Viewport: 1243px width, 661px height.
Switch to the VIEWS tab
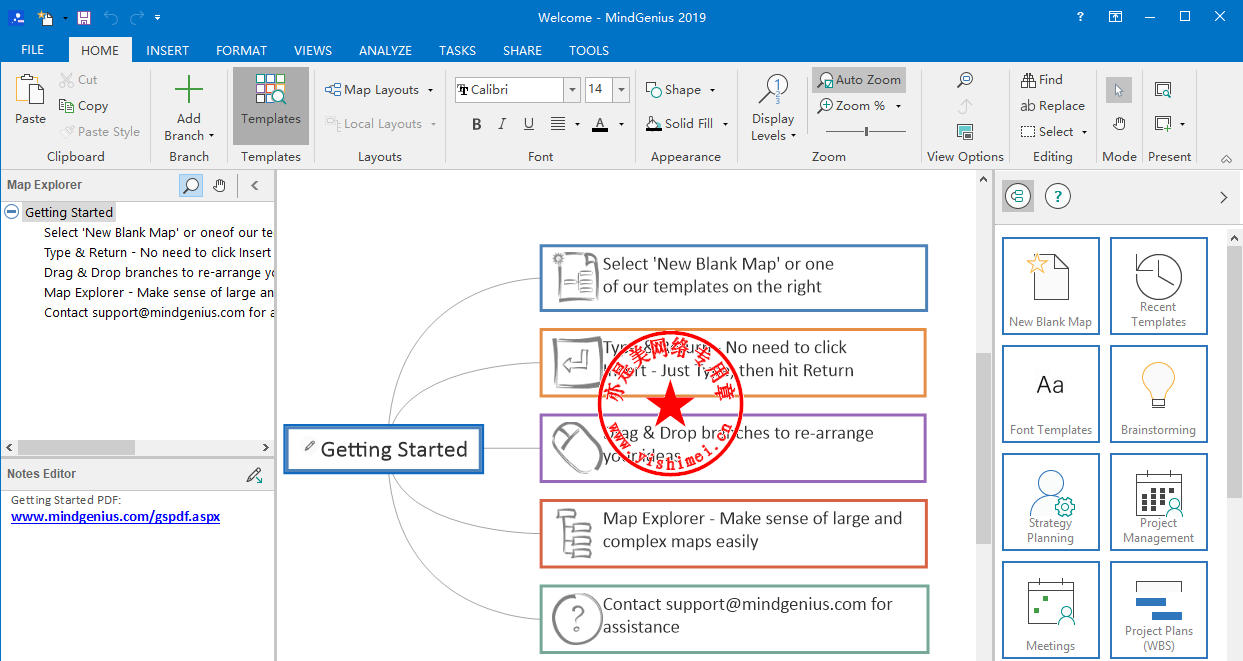click(x=313, y=50)
